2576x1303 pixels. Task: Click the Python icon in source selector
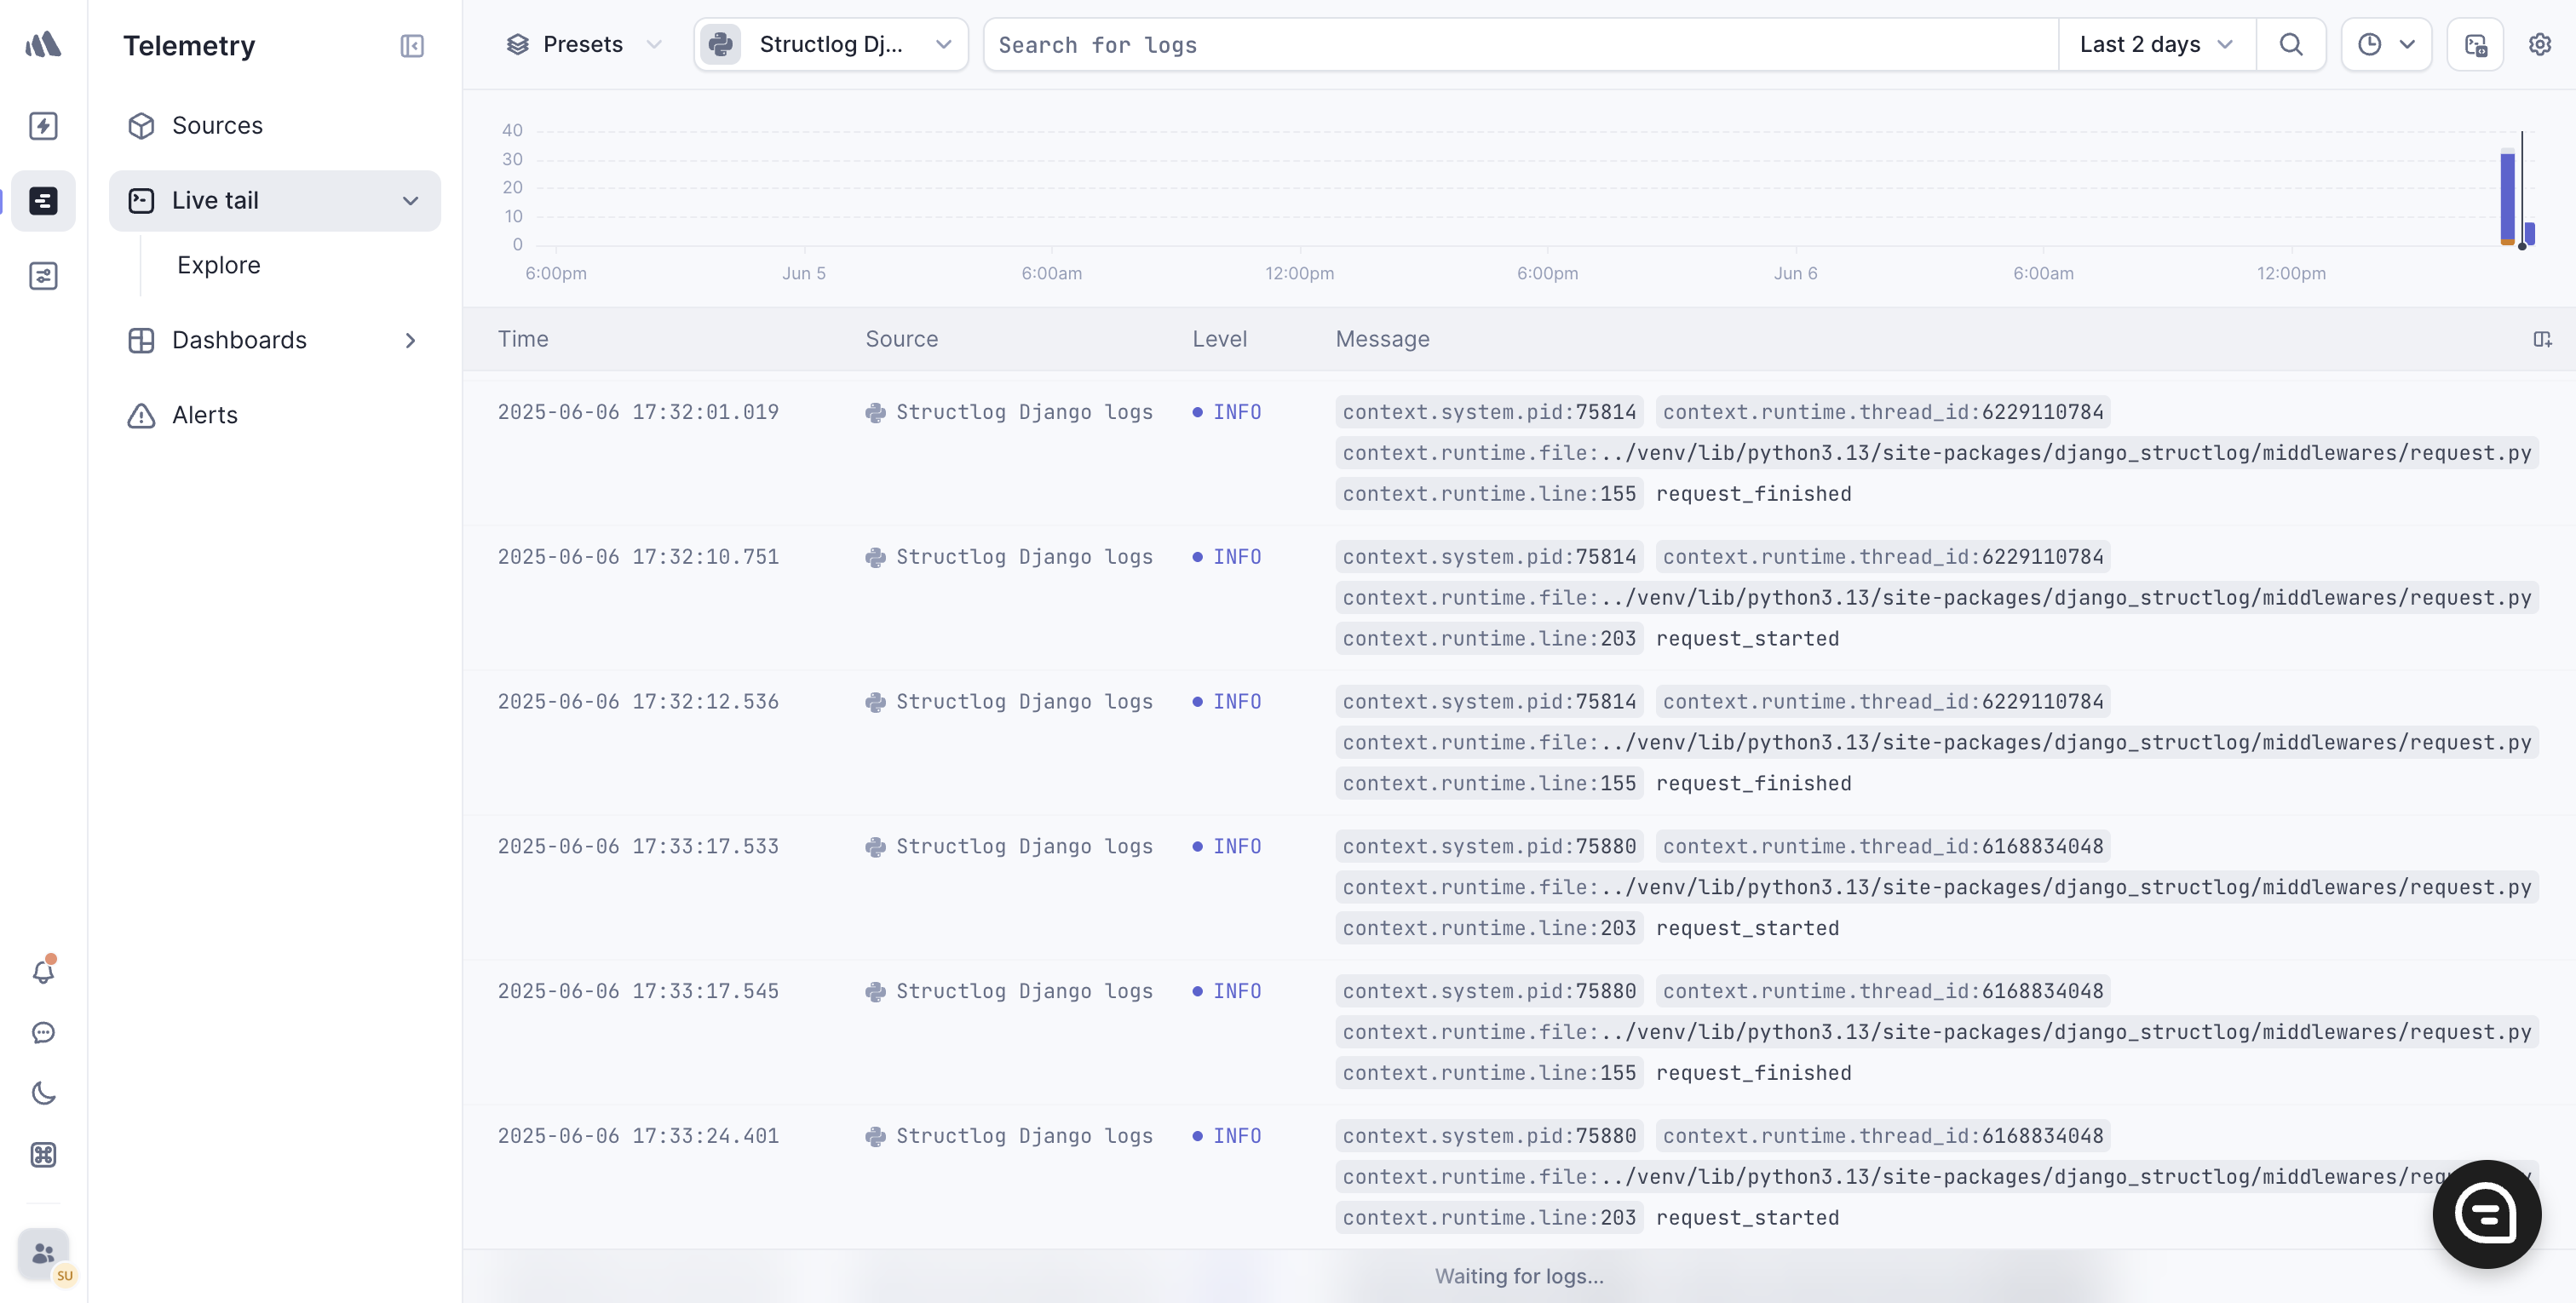720,44
